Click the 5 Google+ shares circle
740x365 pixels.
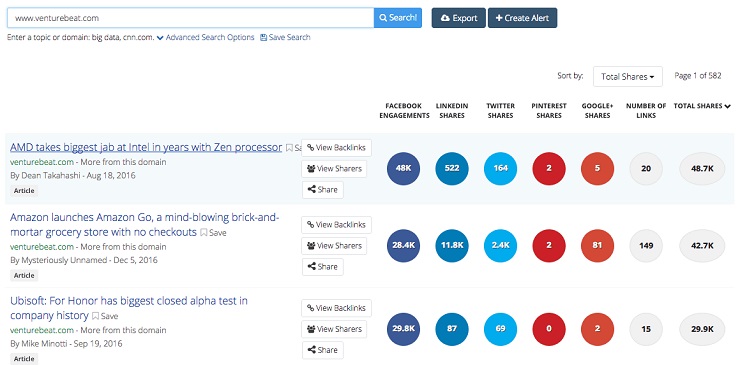597,169
